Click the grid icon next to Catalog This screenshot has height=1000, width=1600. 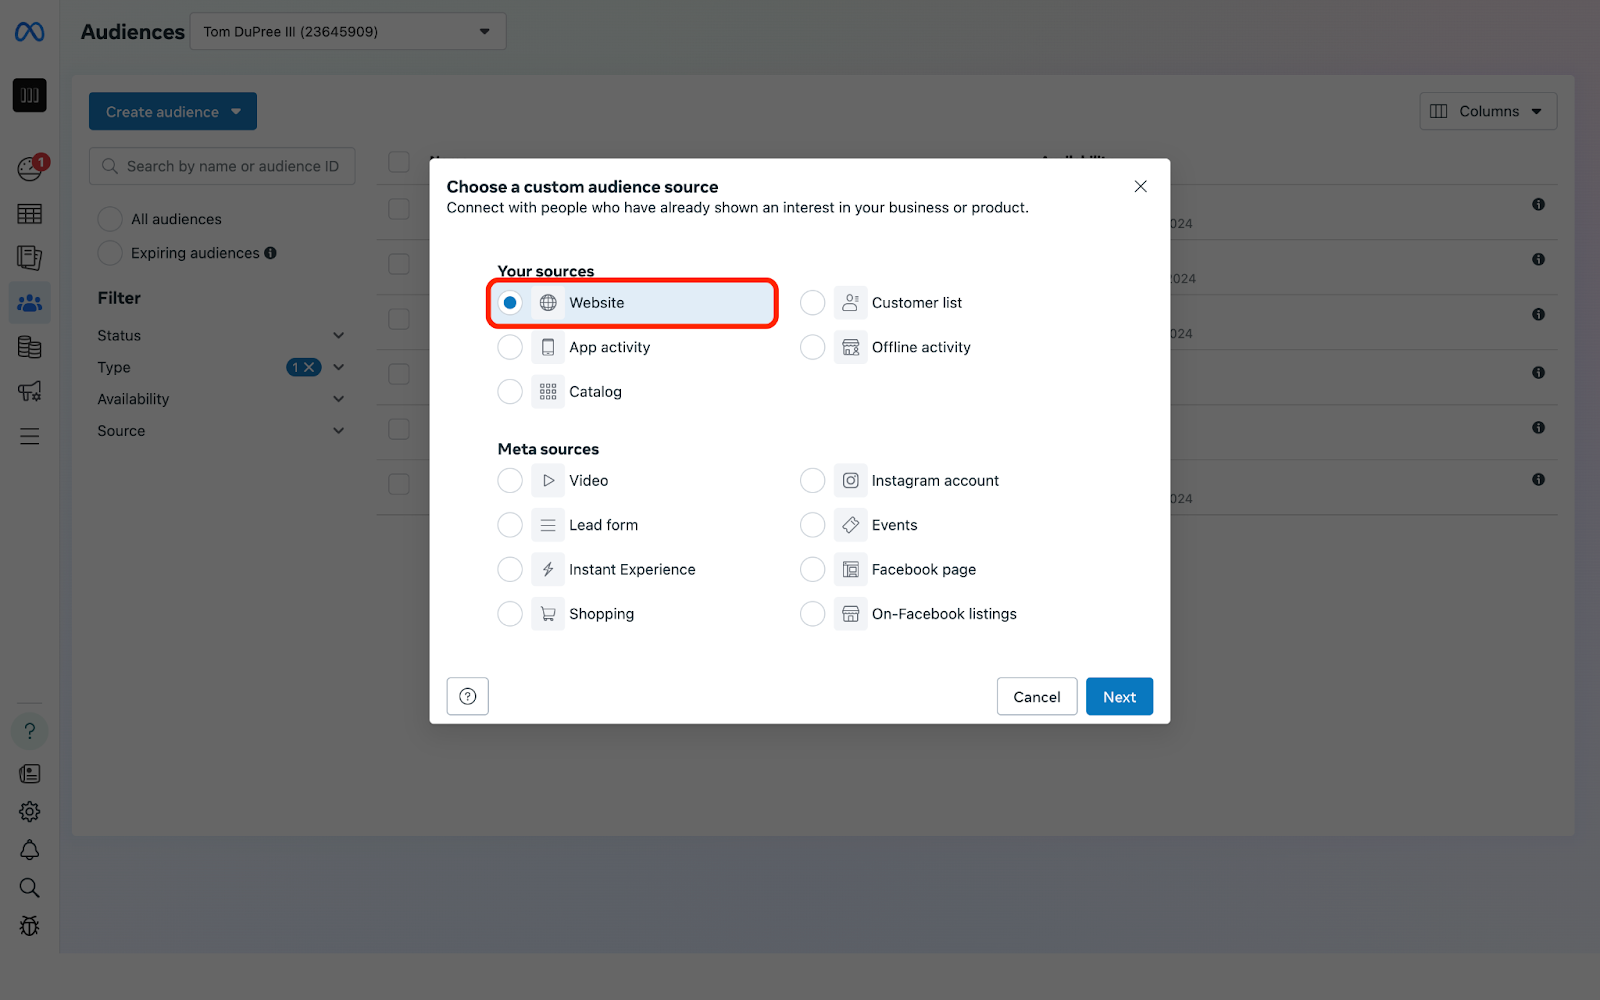tap(548, 392)
